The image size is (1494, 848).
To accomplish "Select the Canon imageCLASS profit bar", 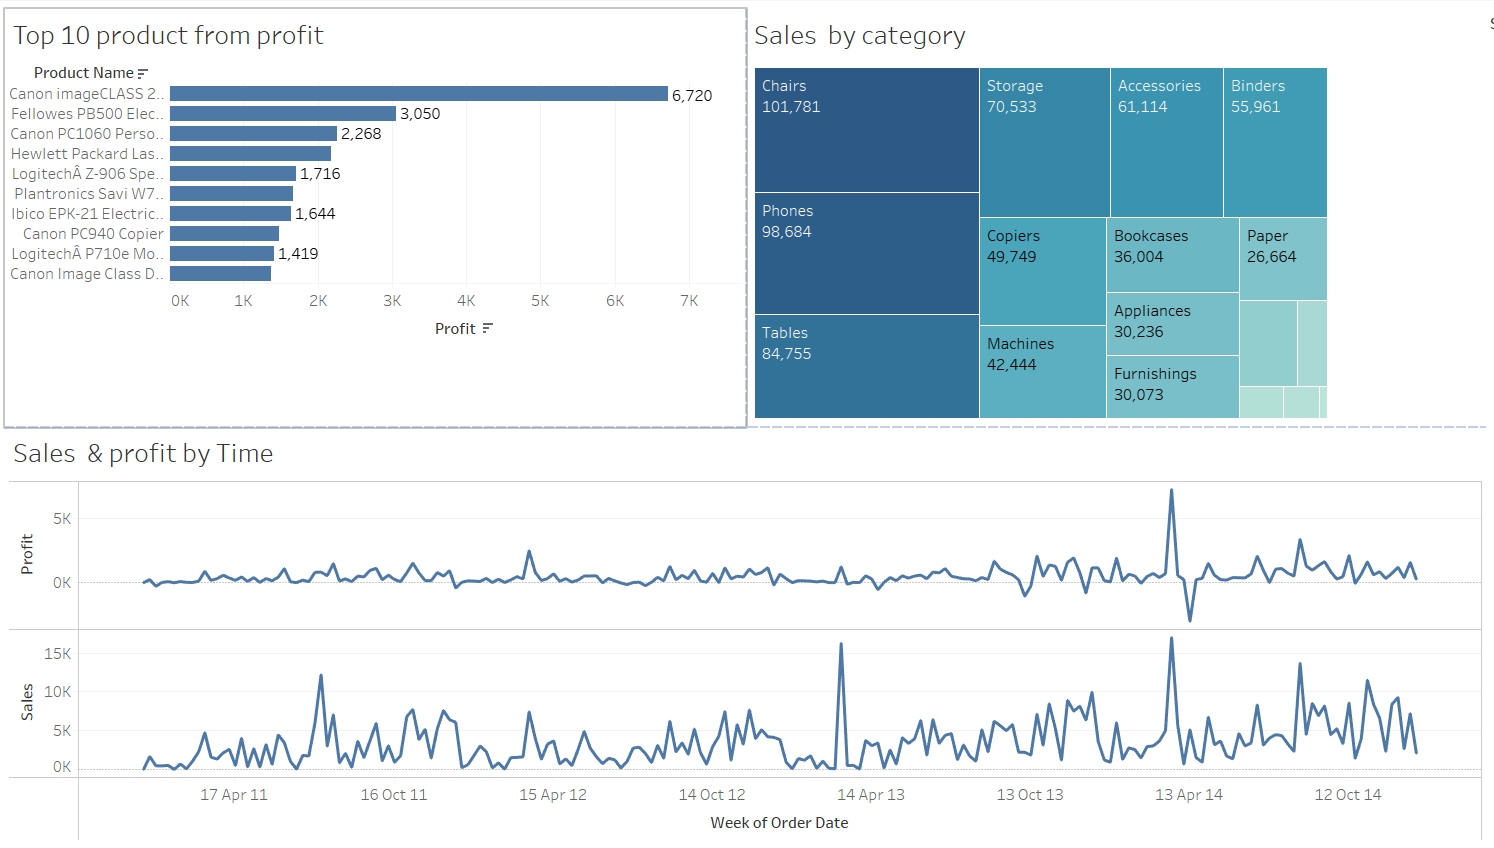I will (418, 94).
